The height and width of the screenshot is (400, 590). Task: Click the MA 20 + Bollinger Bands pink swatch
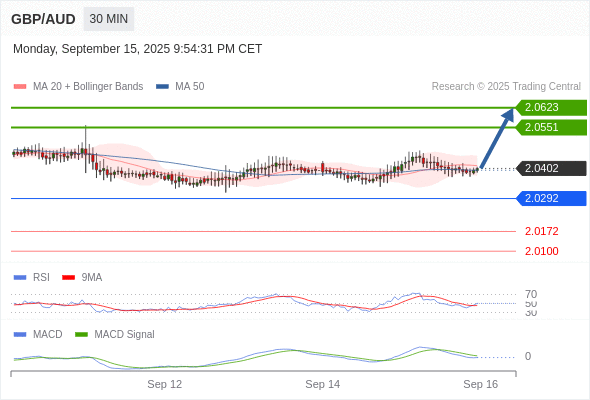pyautogui.click(x=20, y=87)
